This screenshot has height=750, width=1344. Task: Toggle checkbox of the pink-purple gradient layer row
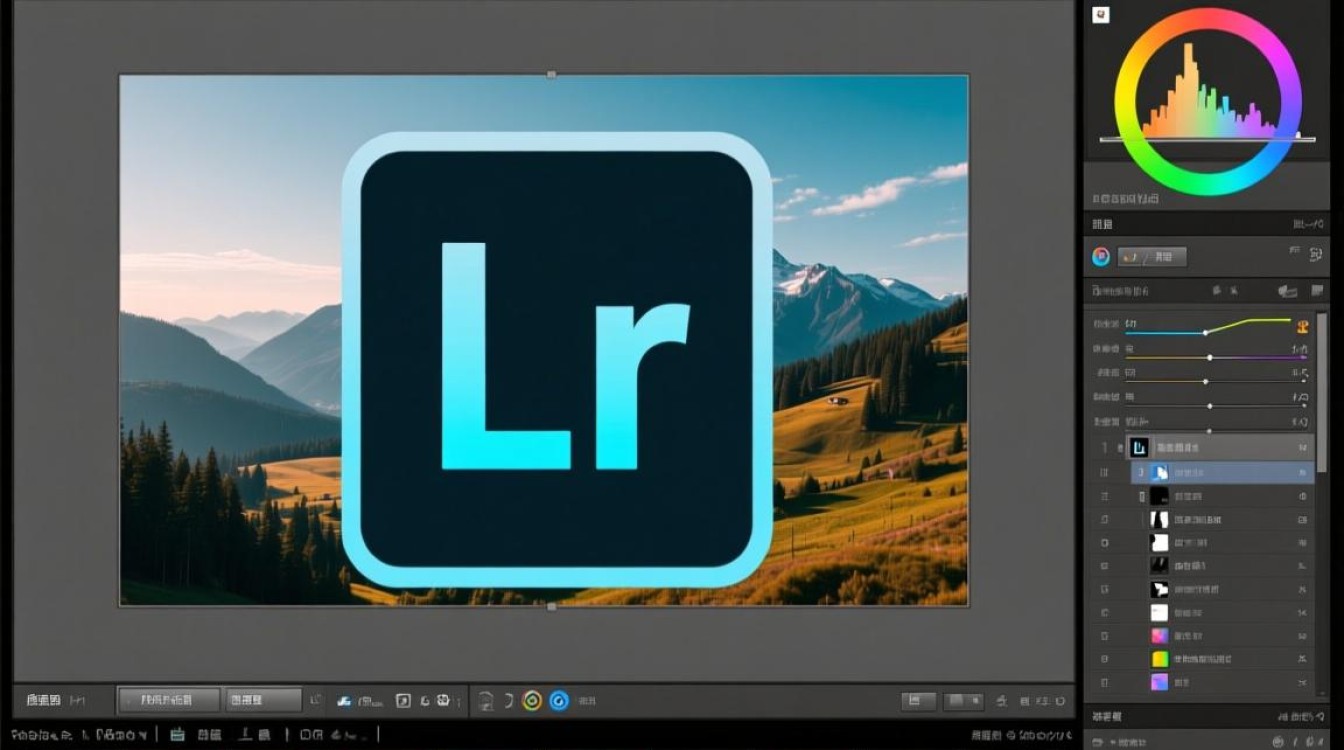pyautogui.click(x=1104, y=636)
